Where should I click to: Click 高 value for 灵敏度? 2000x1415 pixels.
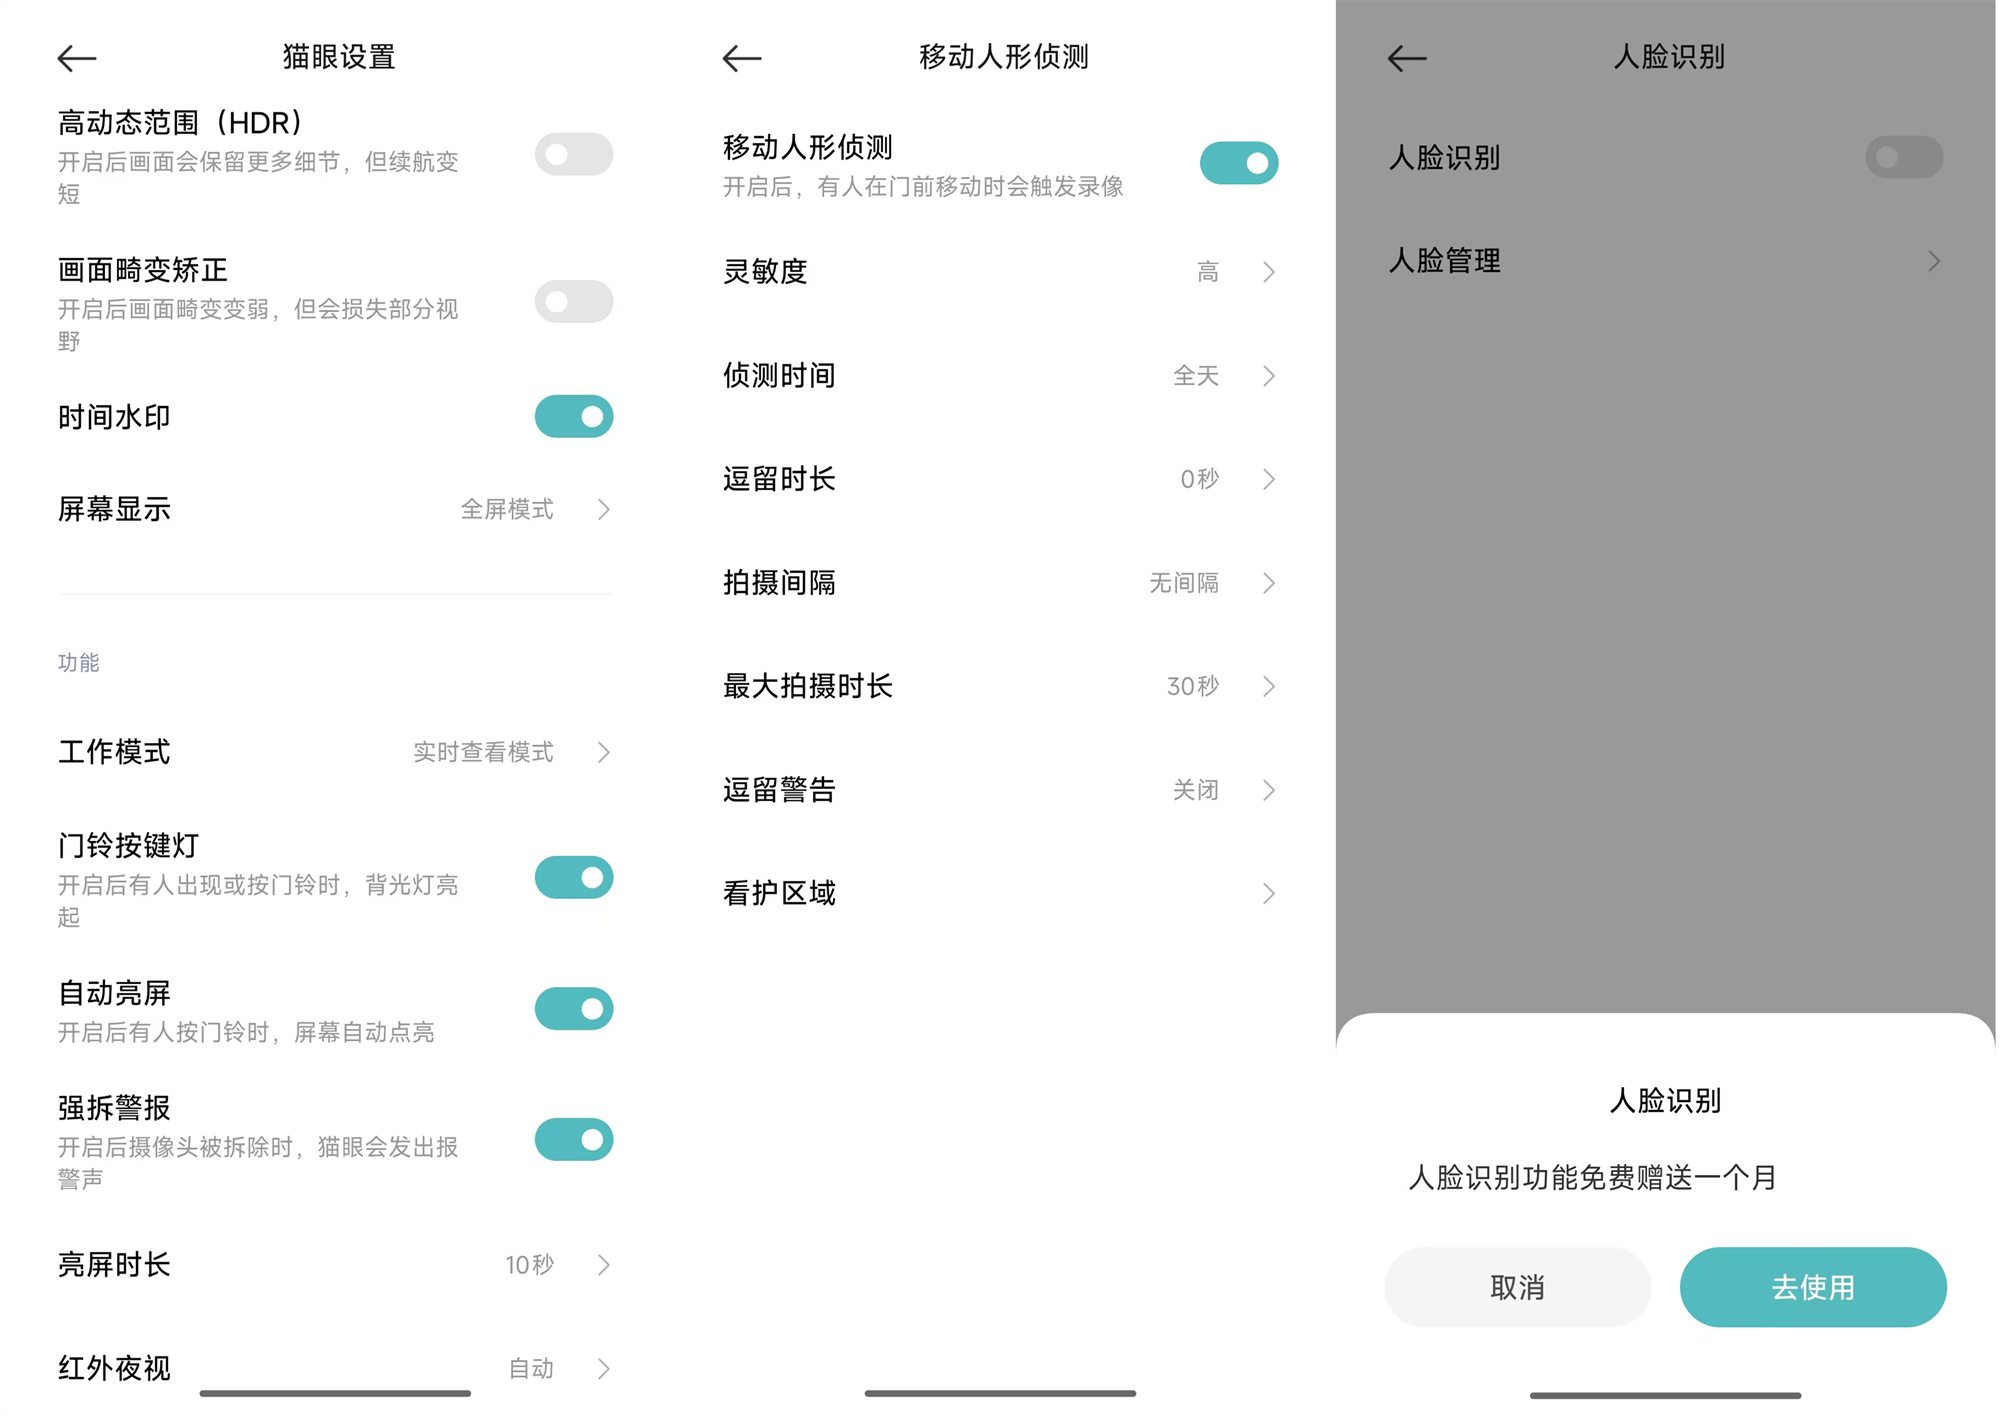pos(1208,272)
